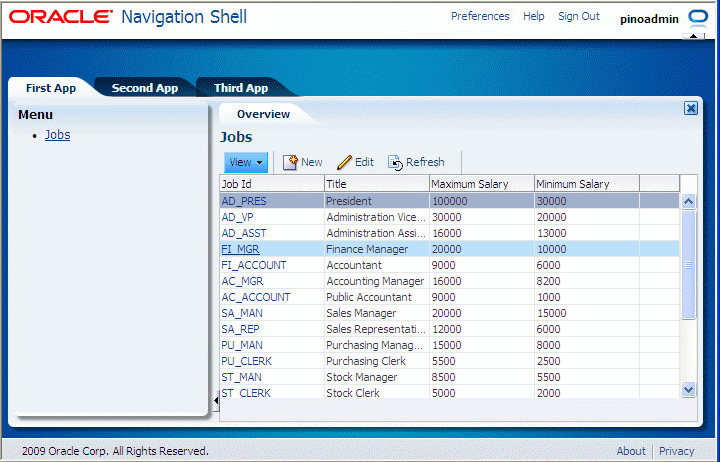Select the PU_MAN job id cell

point(272,345)
